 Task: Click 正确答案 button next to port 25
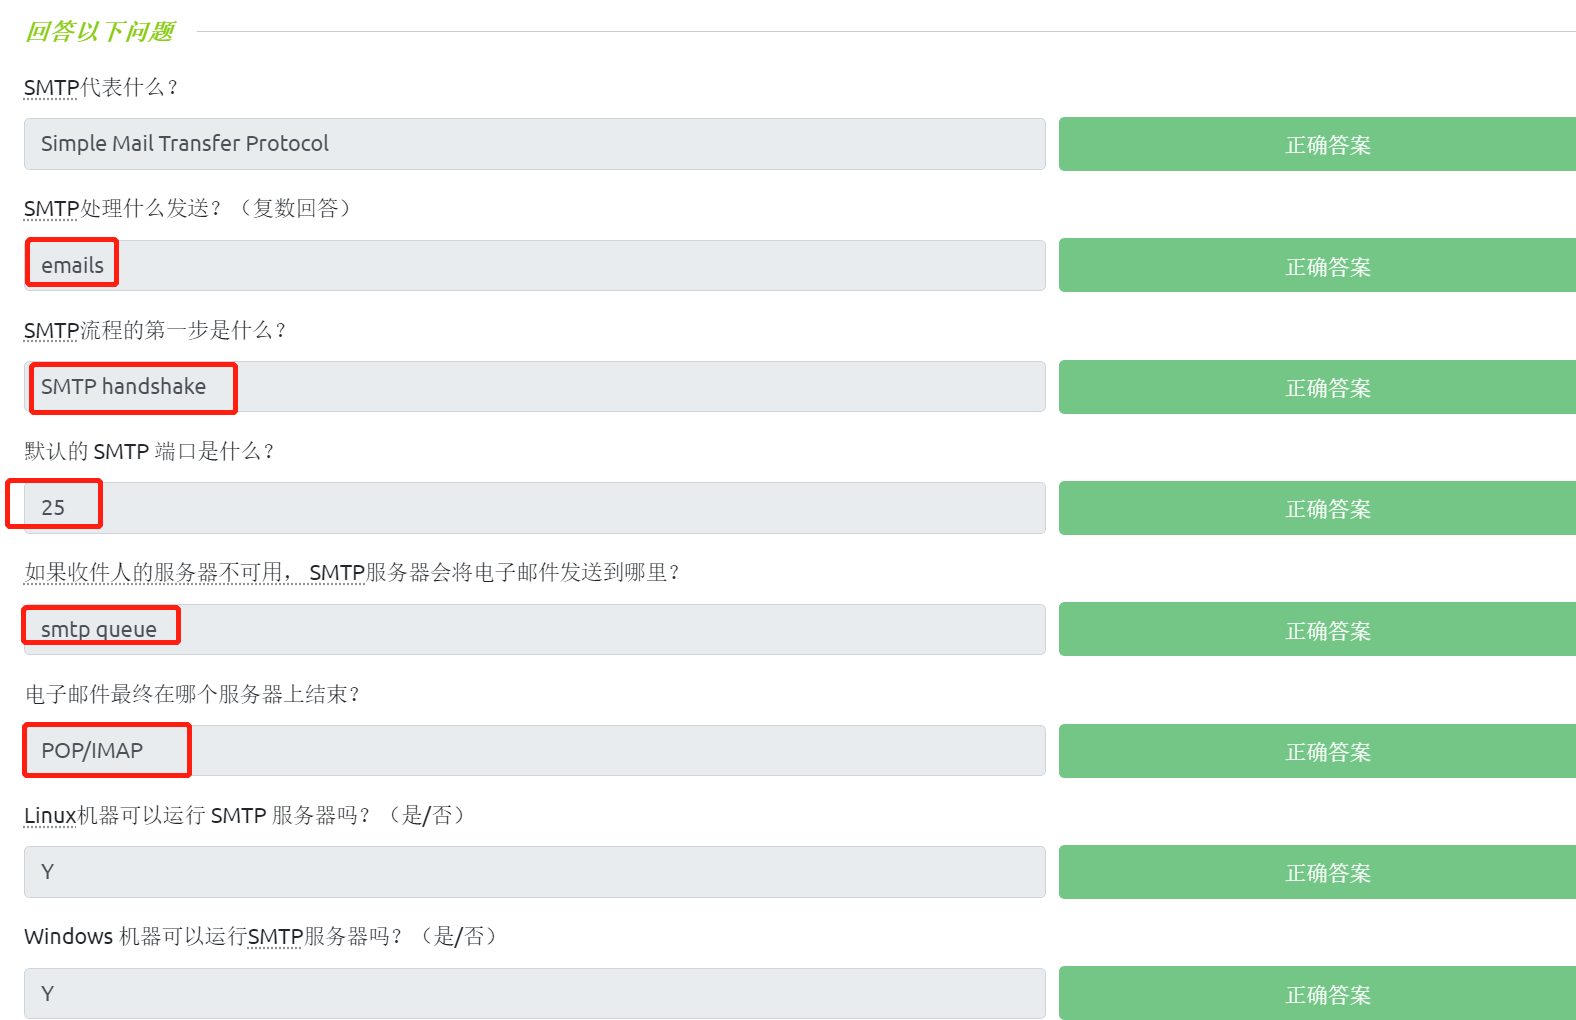pyautogui.click(x=1327, y=509)
